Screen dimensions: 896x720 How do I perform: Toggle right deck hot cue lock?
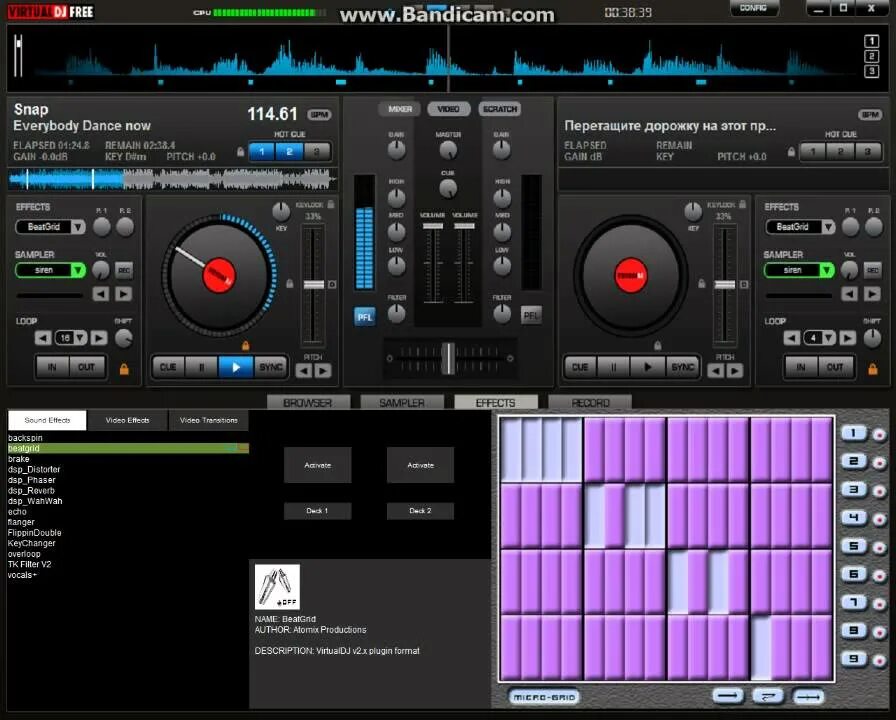(x=791, y=153)
